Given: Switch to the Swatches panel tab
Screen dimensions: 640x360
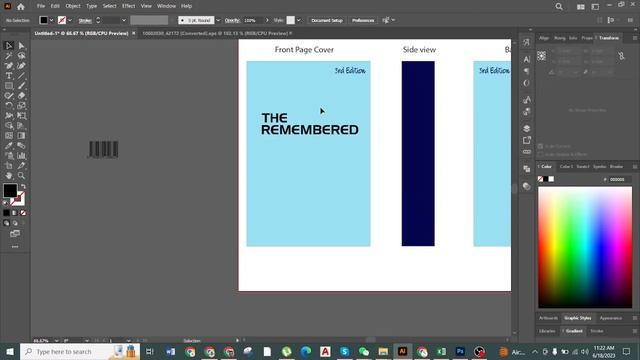Looking at the screenshot, I should tap(582, 167).
